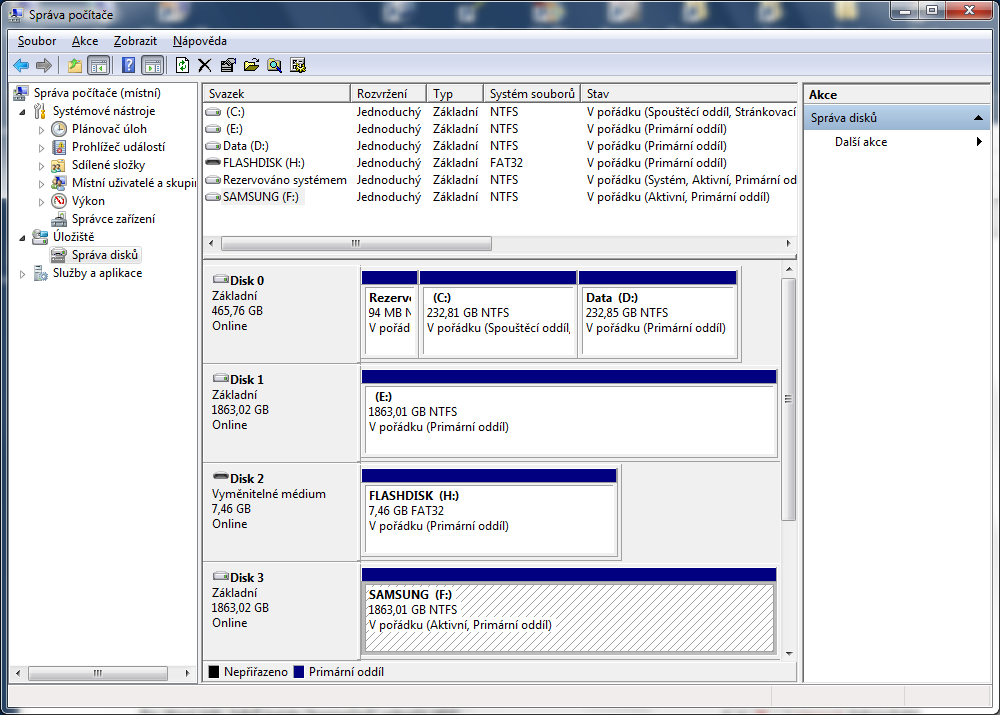Toggle the console tree show/hide button
Image resolution: width=1000 pixels, height=715 pixels.
pos(98,65)
